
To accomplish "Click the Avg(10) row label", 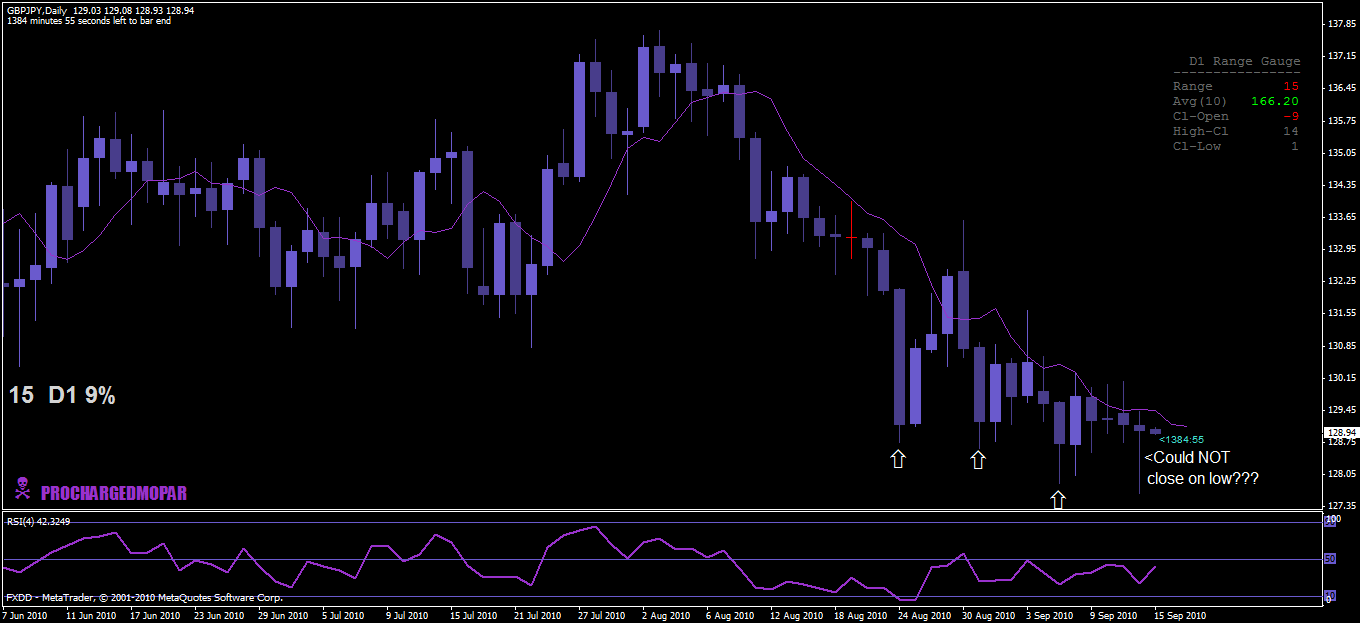I will tap(1201, 102).
